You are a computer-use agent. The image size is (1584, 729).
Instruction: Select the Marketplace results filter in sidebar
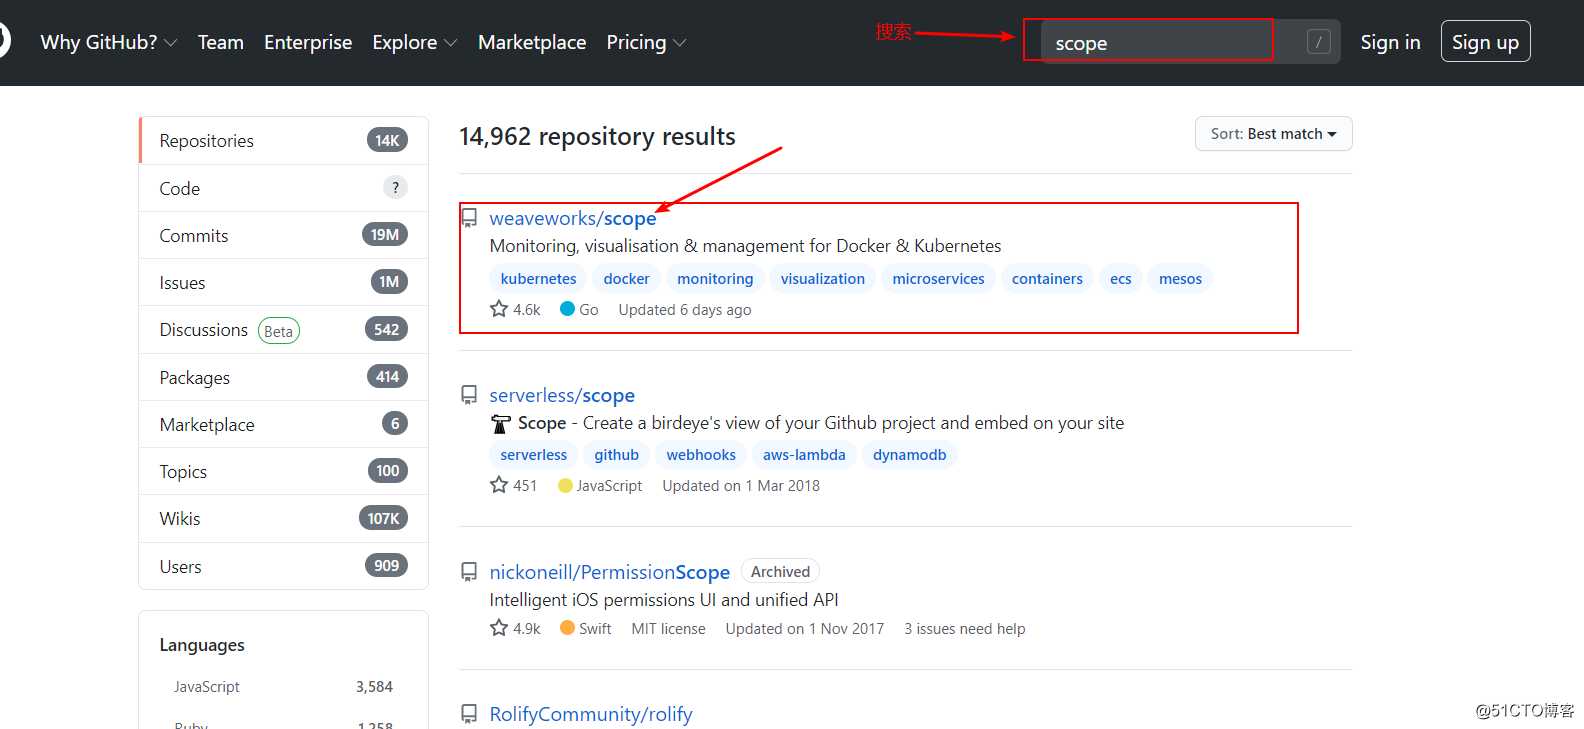(284, 424)
